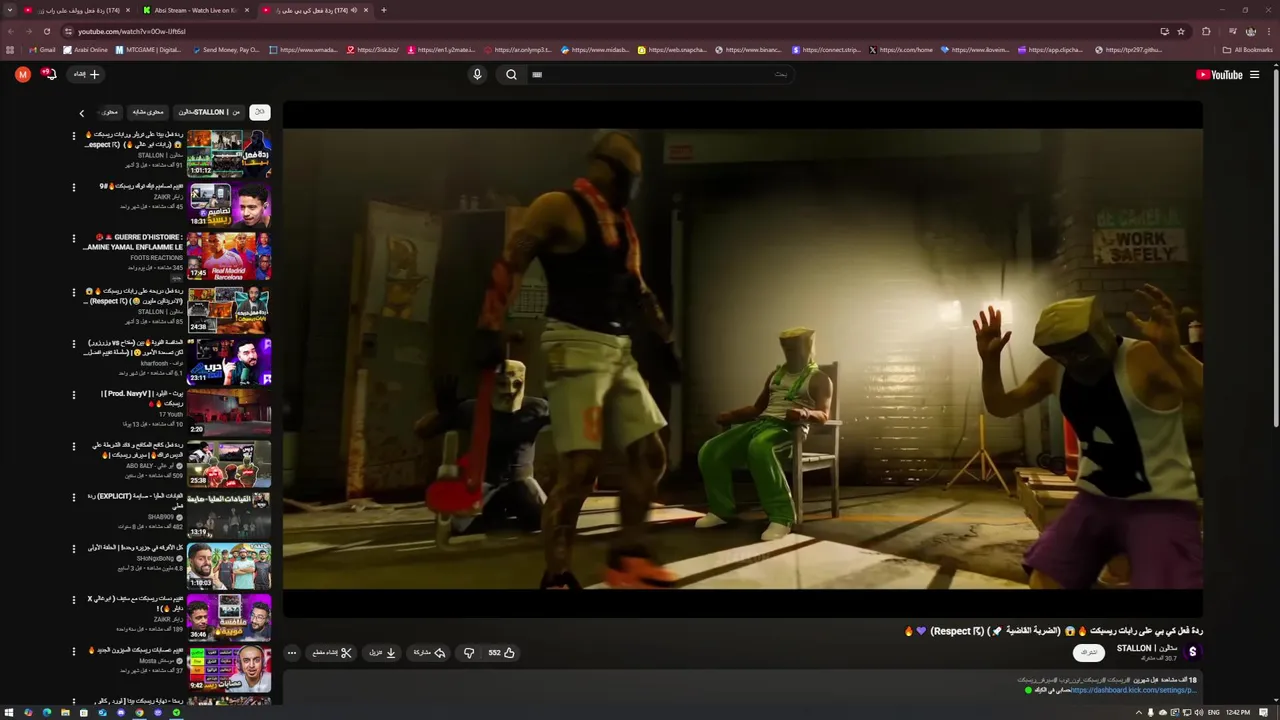Like the video with 552 likes
This screenshot has width=1280, height=720.
tap(502, 653)
